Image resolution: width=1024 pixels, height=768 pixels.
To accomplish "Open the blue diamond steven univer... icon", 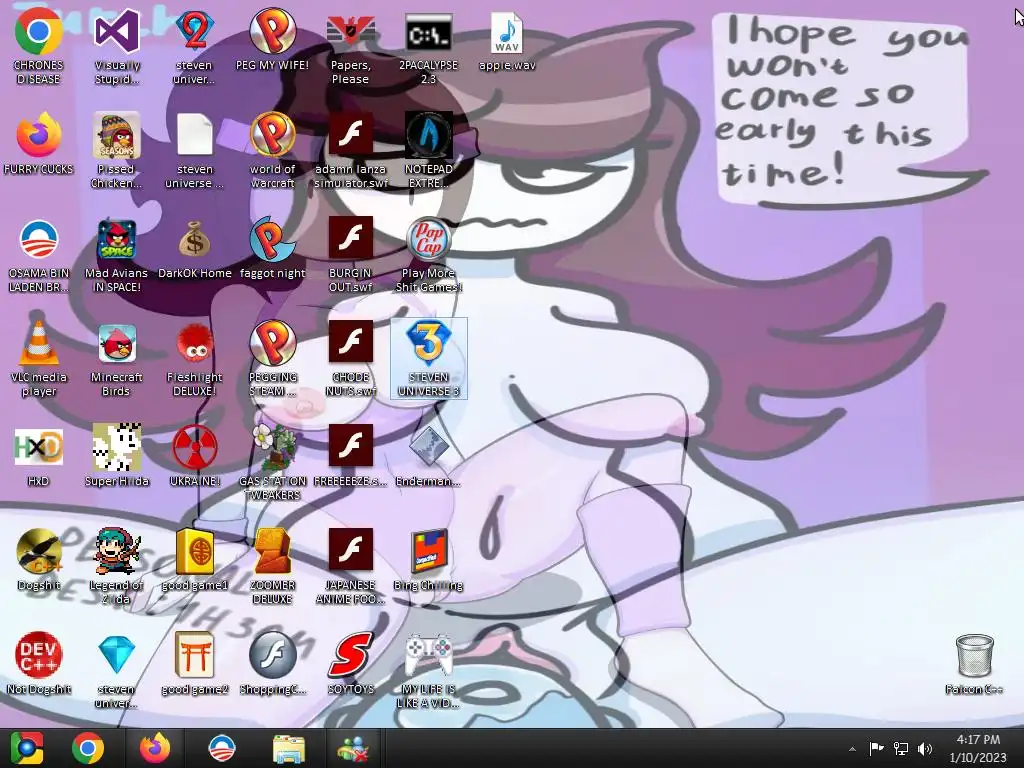I will pos(117,671).
